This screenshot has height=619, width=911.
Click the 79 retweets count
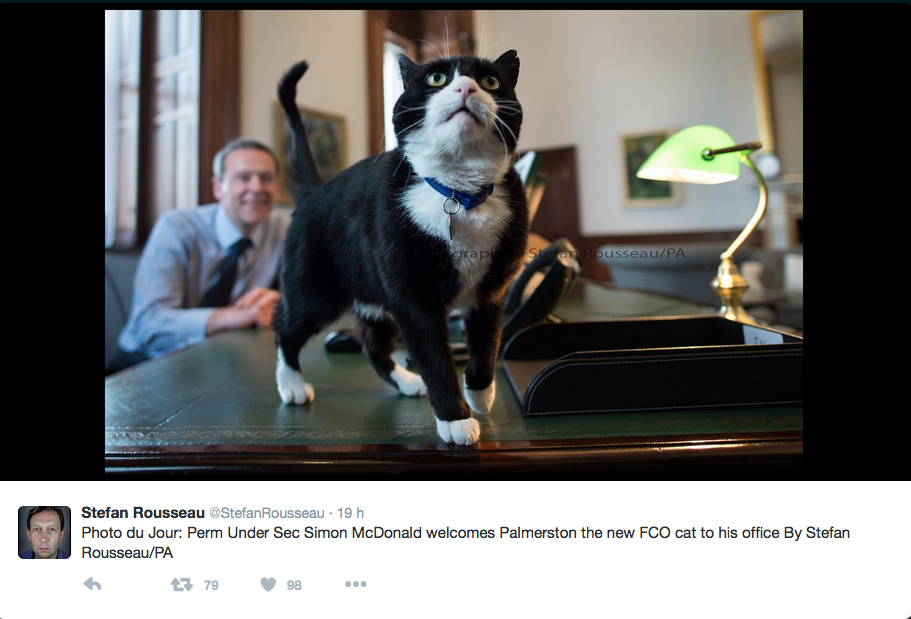[x=211, y=585]
